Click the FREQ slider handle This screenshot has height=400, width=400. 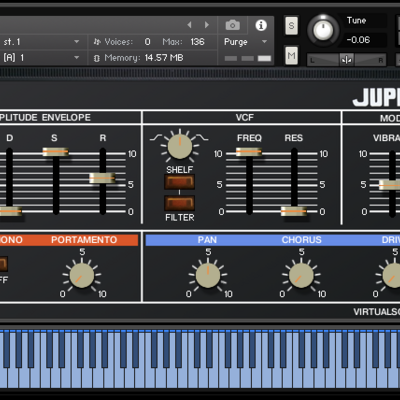249,152
